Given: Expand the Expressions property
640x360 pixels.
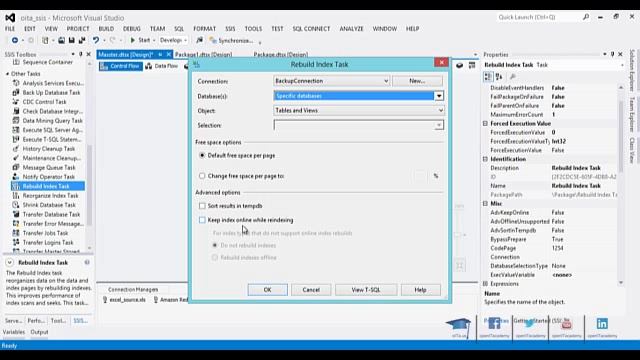Looking at the screenshot, I should [485, 284].
